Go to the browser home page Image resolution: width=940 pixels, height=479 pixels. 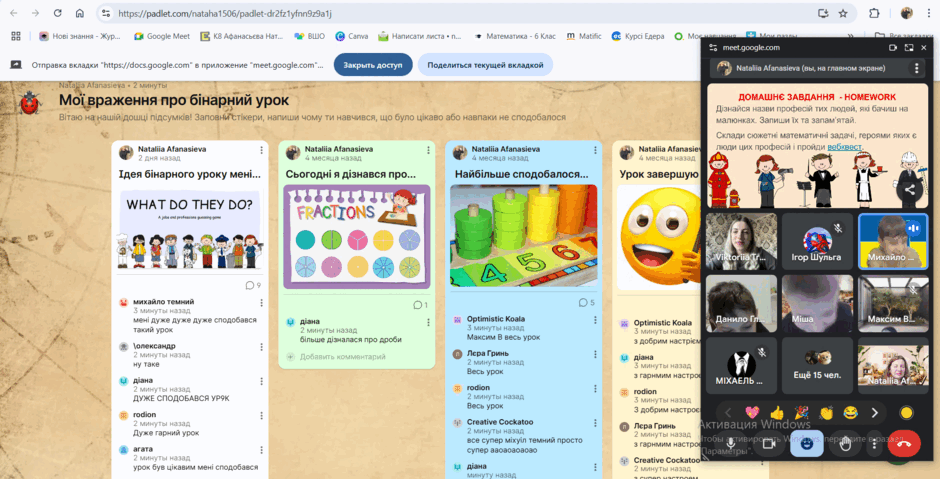pyautogui.click(x=80, y=13)
